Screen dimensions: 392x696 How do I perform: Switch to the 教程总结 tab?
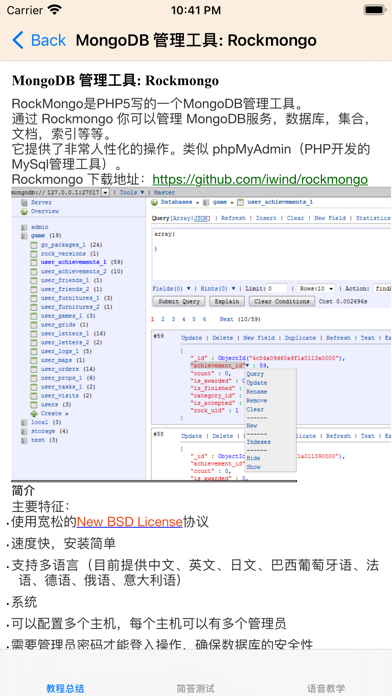[65, 688]
